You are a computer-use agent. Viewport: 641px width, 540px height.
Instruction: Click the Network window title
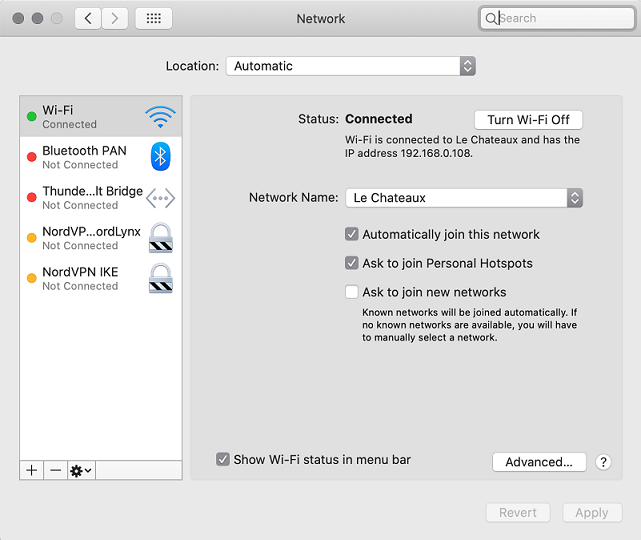point(321,19)
